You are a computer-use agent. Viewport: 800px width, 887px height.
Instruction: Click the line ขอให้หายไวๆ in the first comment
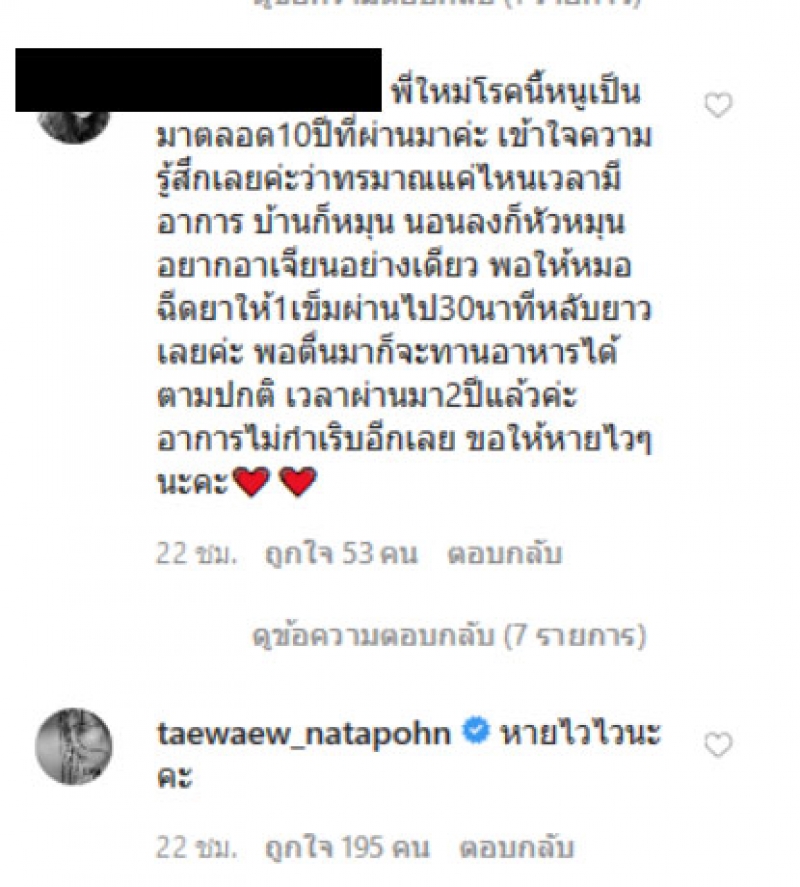click(558, 440)
